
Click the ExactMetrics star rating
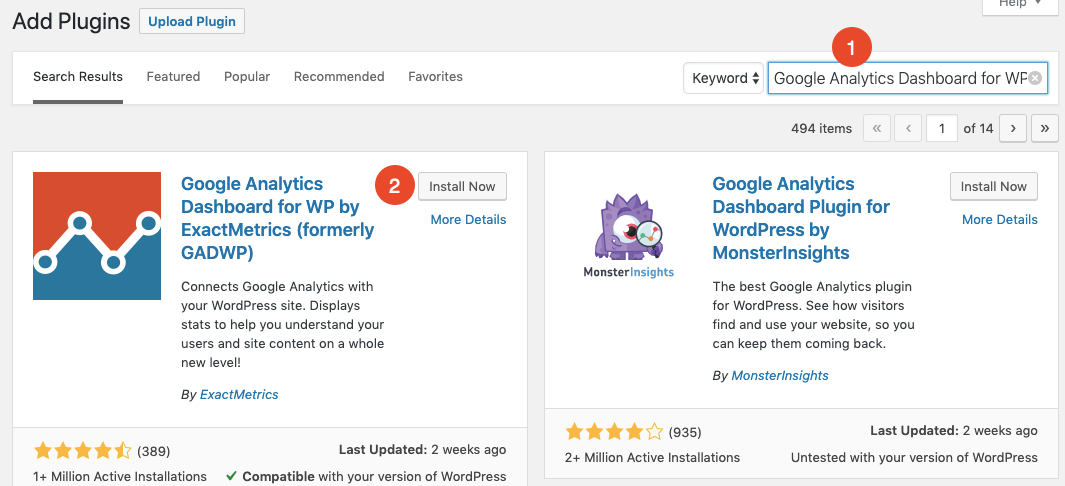tap(82, 451)
